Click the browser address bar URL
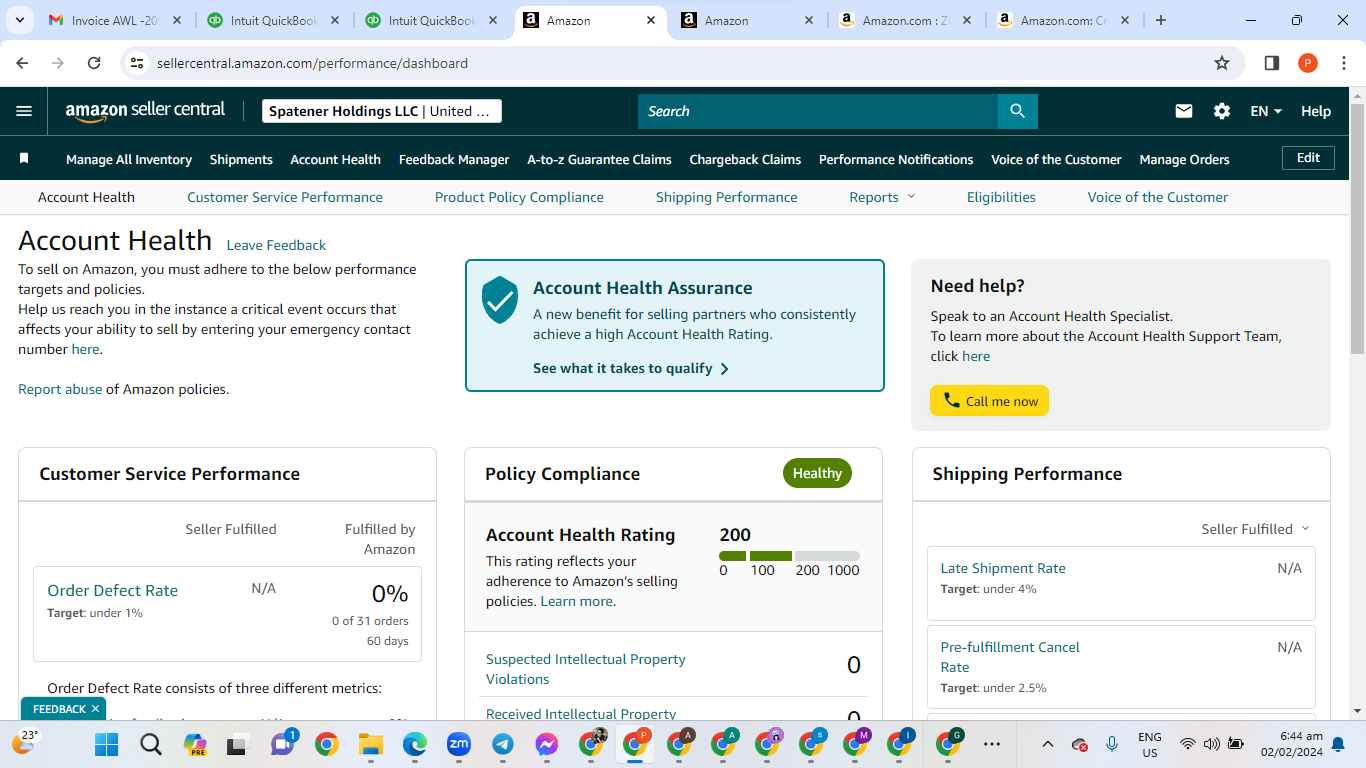The image size is (1366, 768). tap(312, 63)
